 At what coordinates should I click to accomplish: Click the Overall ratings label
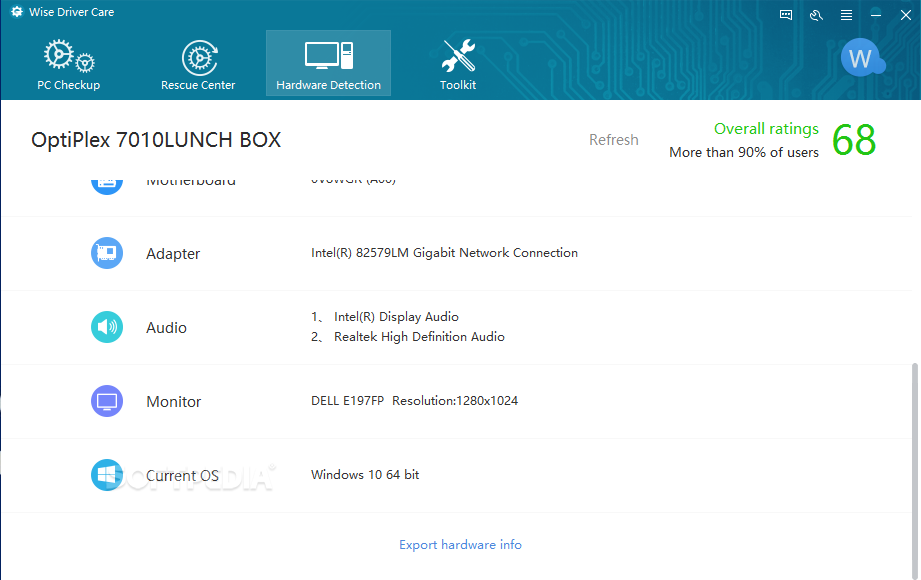pyautogui.click(x=767, y=129)
